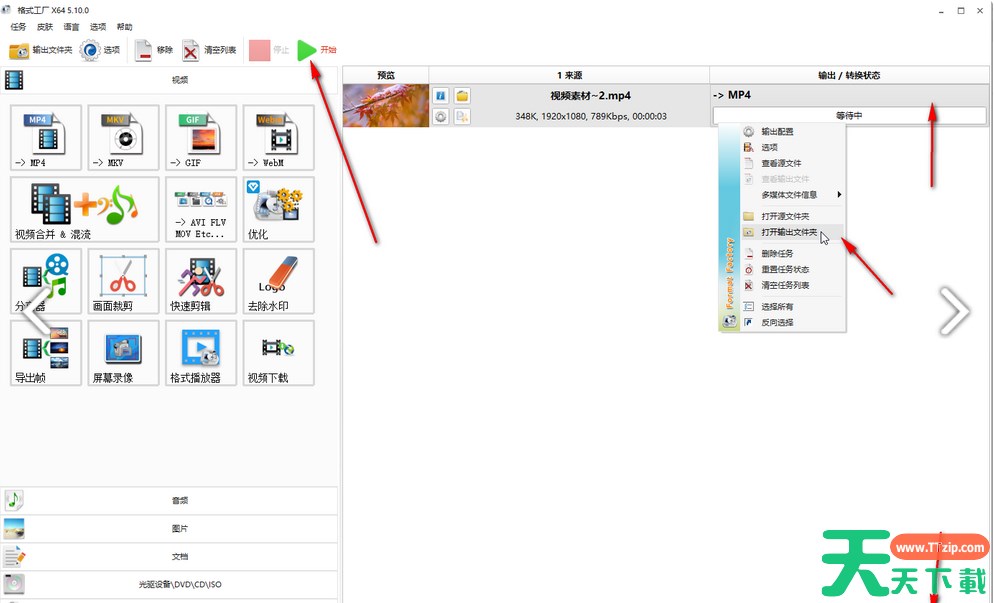The width and height of the screenshot is (994, 603).
Task: Select the -> MKV conversion tile
Action: (124, 138)
